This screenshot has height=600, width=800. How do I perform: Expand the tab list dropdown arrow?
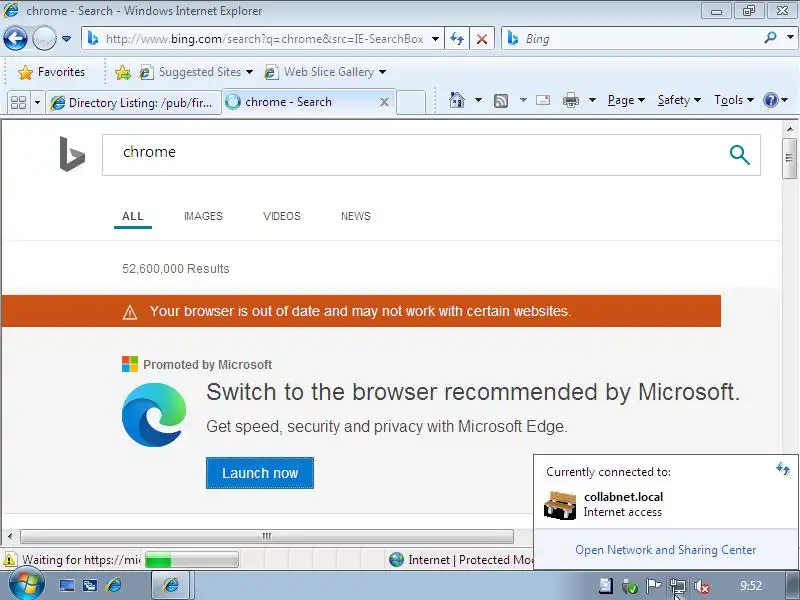point(37,103)
